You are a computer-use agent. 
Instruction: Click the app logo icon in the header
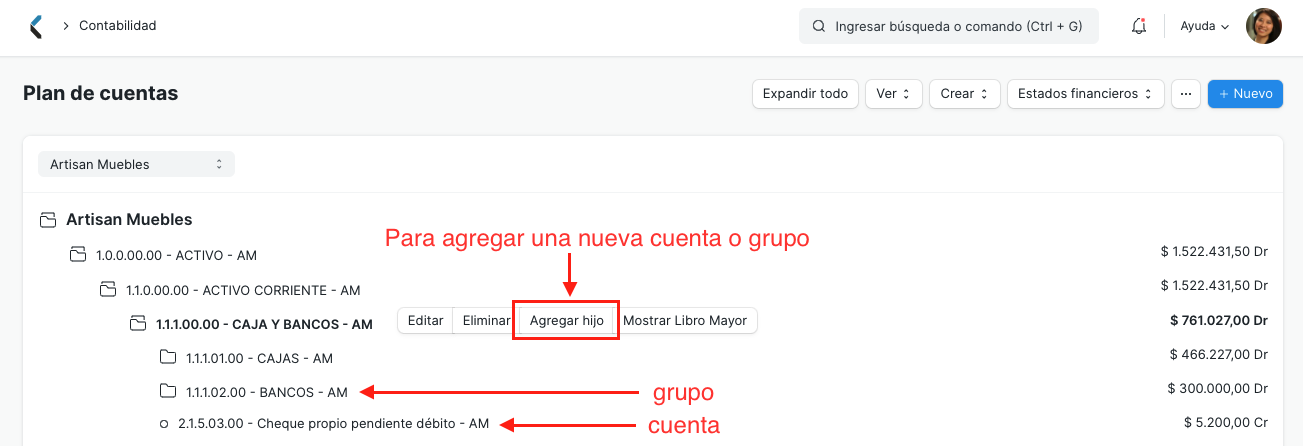[37, 26]
